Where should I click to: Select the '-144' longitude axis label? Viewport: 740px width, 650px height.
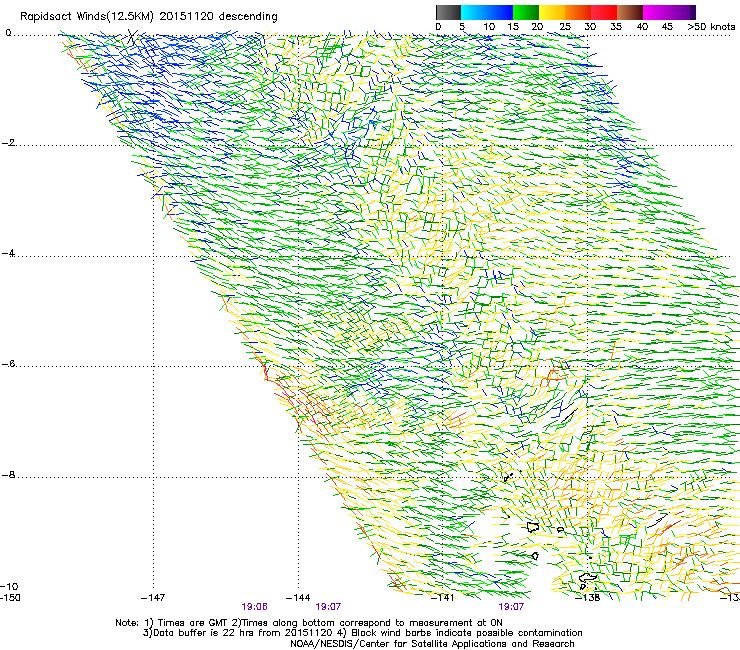coord(298,598)
